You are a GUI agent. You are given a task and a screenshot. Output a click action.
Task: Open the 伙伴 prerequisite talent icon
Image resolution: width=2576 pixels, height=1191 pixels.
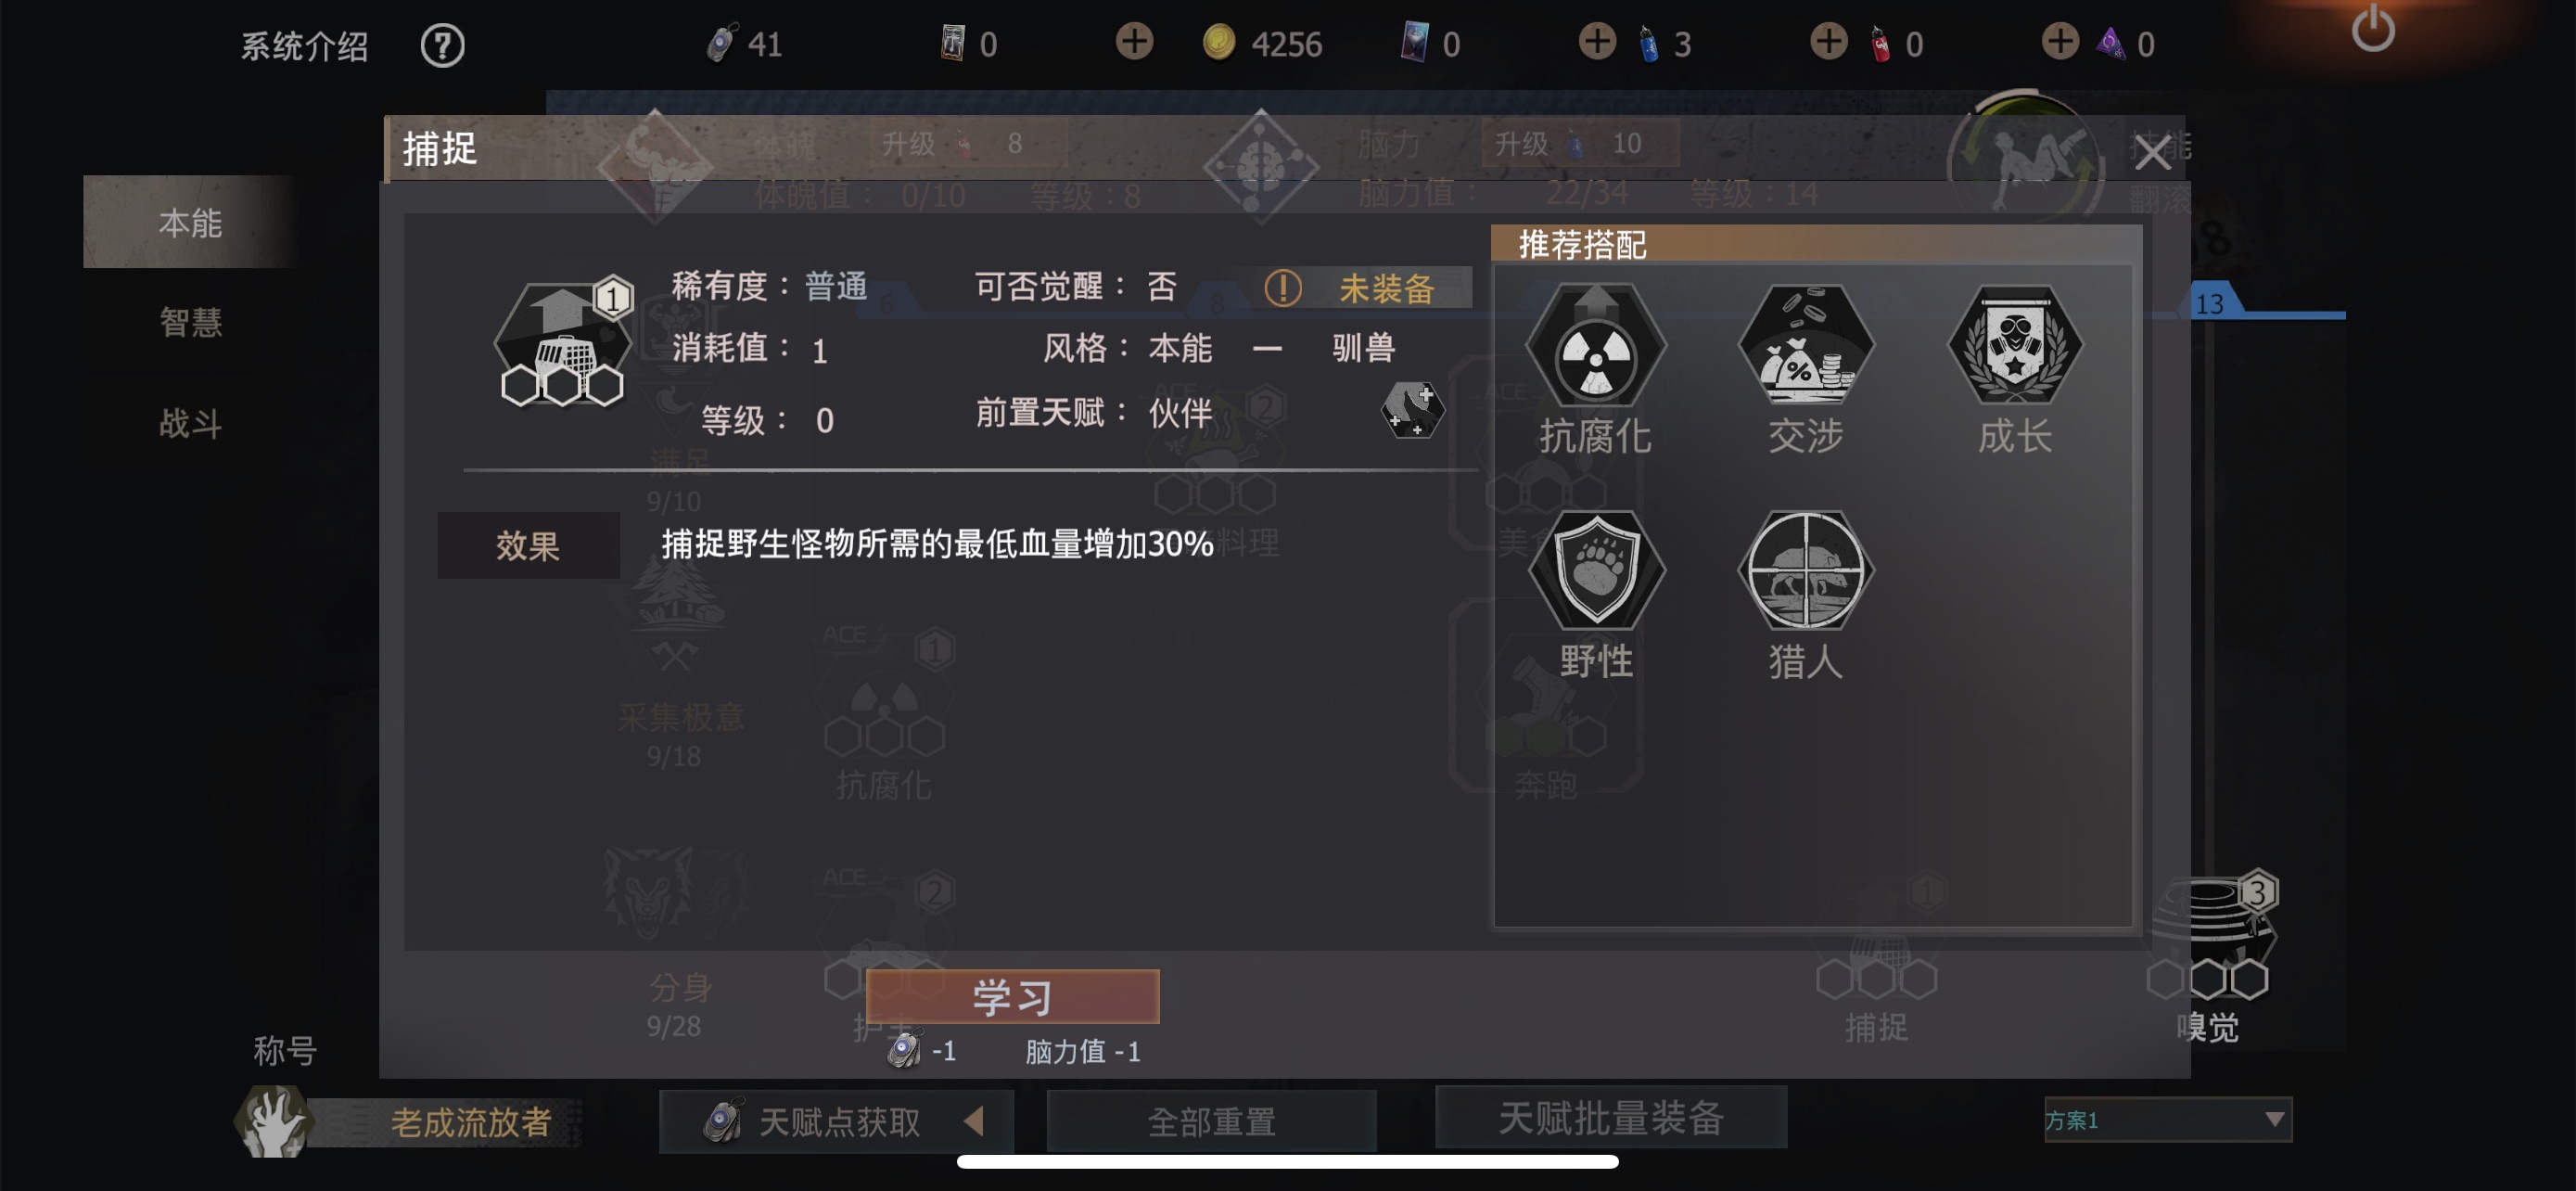(x=1412, y=410)
